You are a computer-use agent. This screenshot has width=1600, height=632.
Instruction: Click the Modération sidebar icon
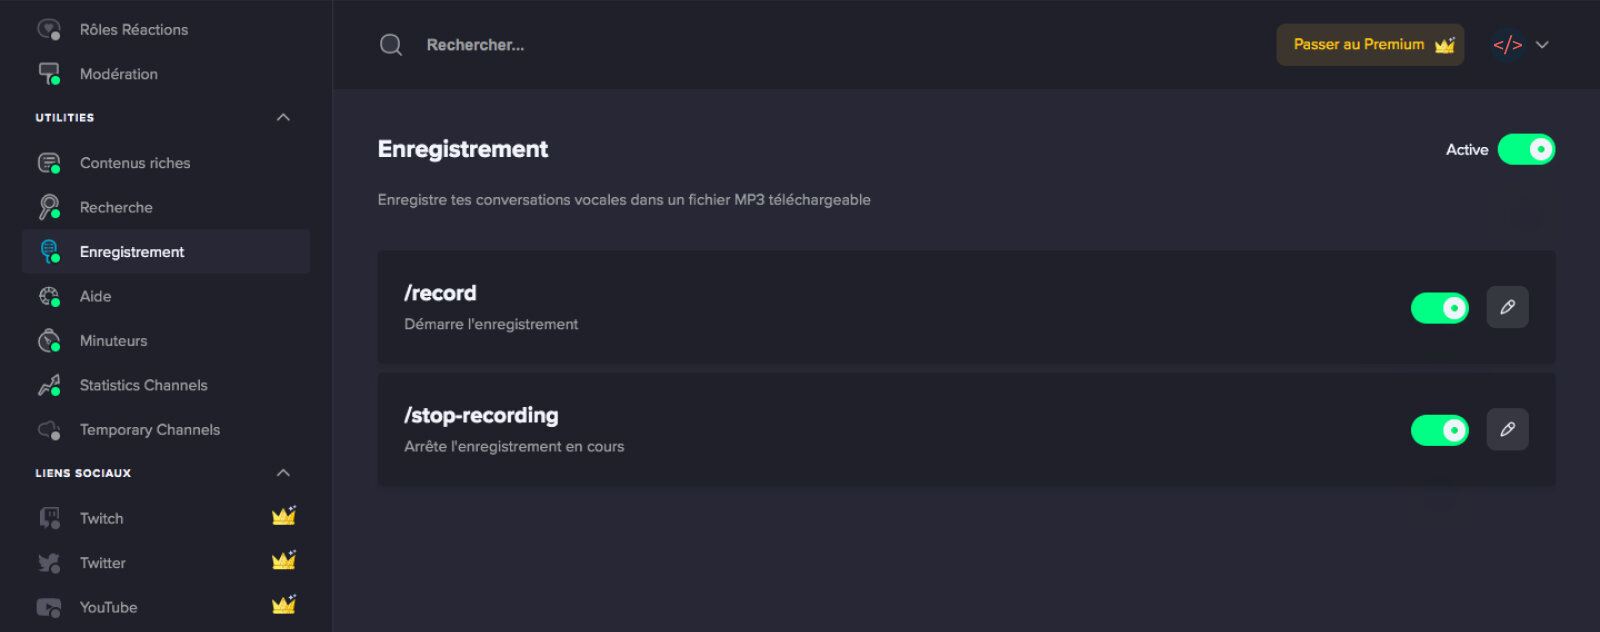pyautogui.click(x=49, y=73)
